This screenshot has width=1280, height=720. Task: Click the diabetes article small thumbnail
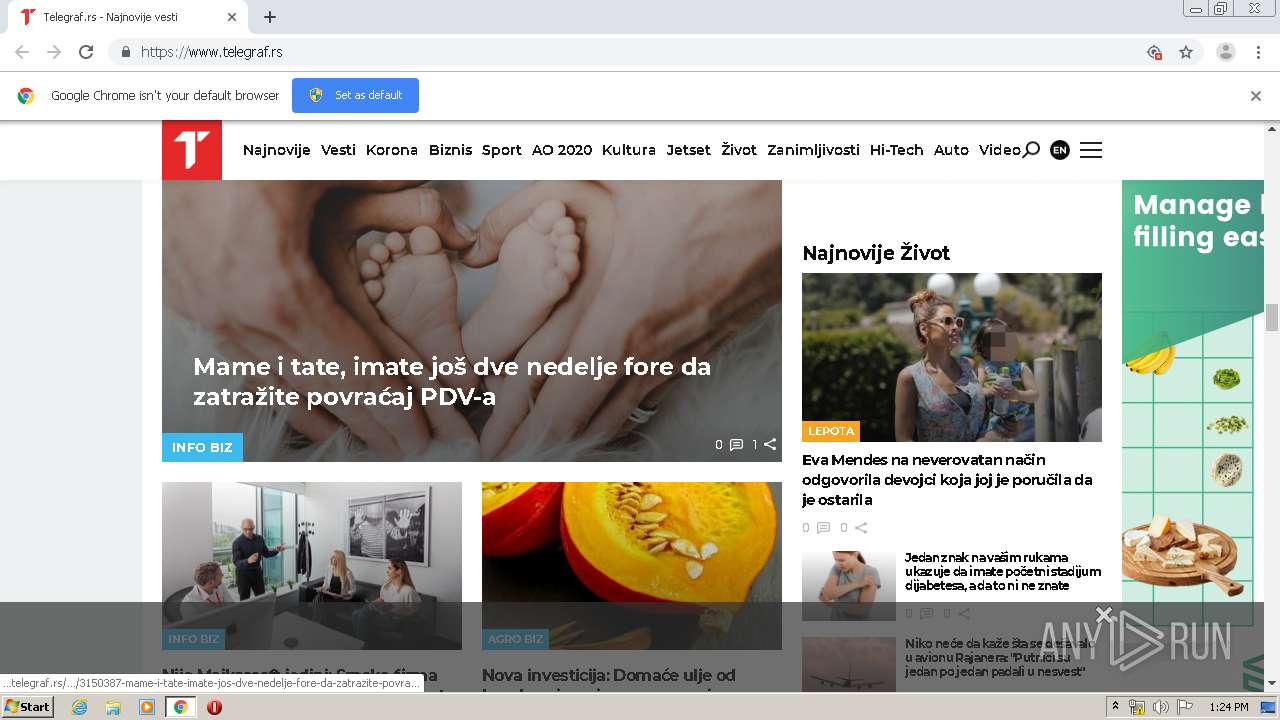pyautogui.click(x=849, y=586)
